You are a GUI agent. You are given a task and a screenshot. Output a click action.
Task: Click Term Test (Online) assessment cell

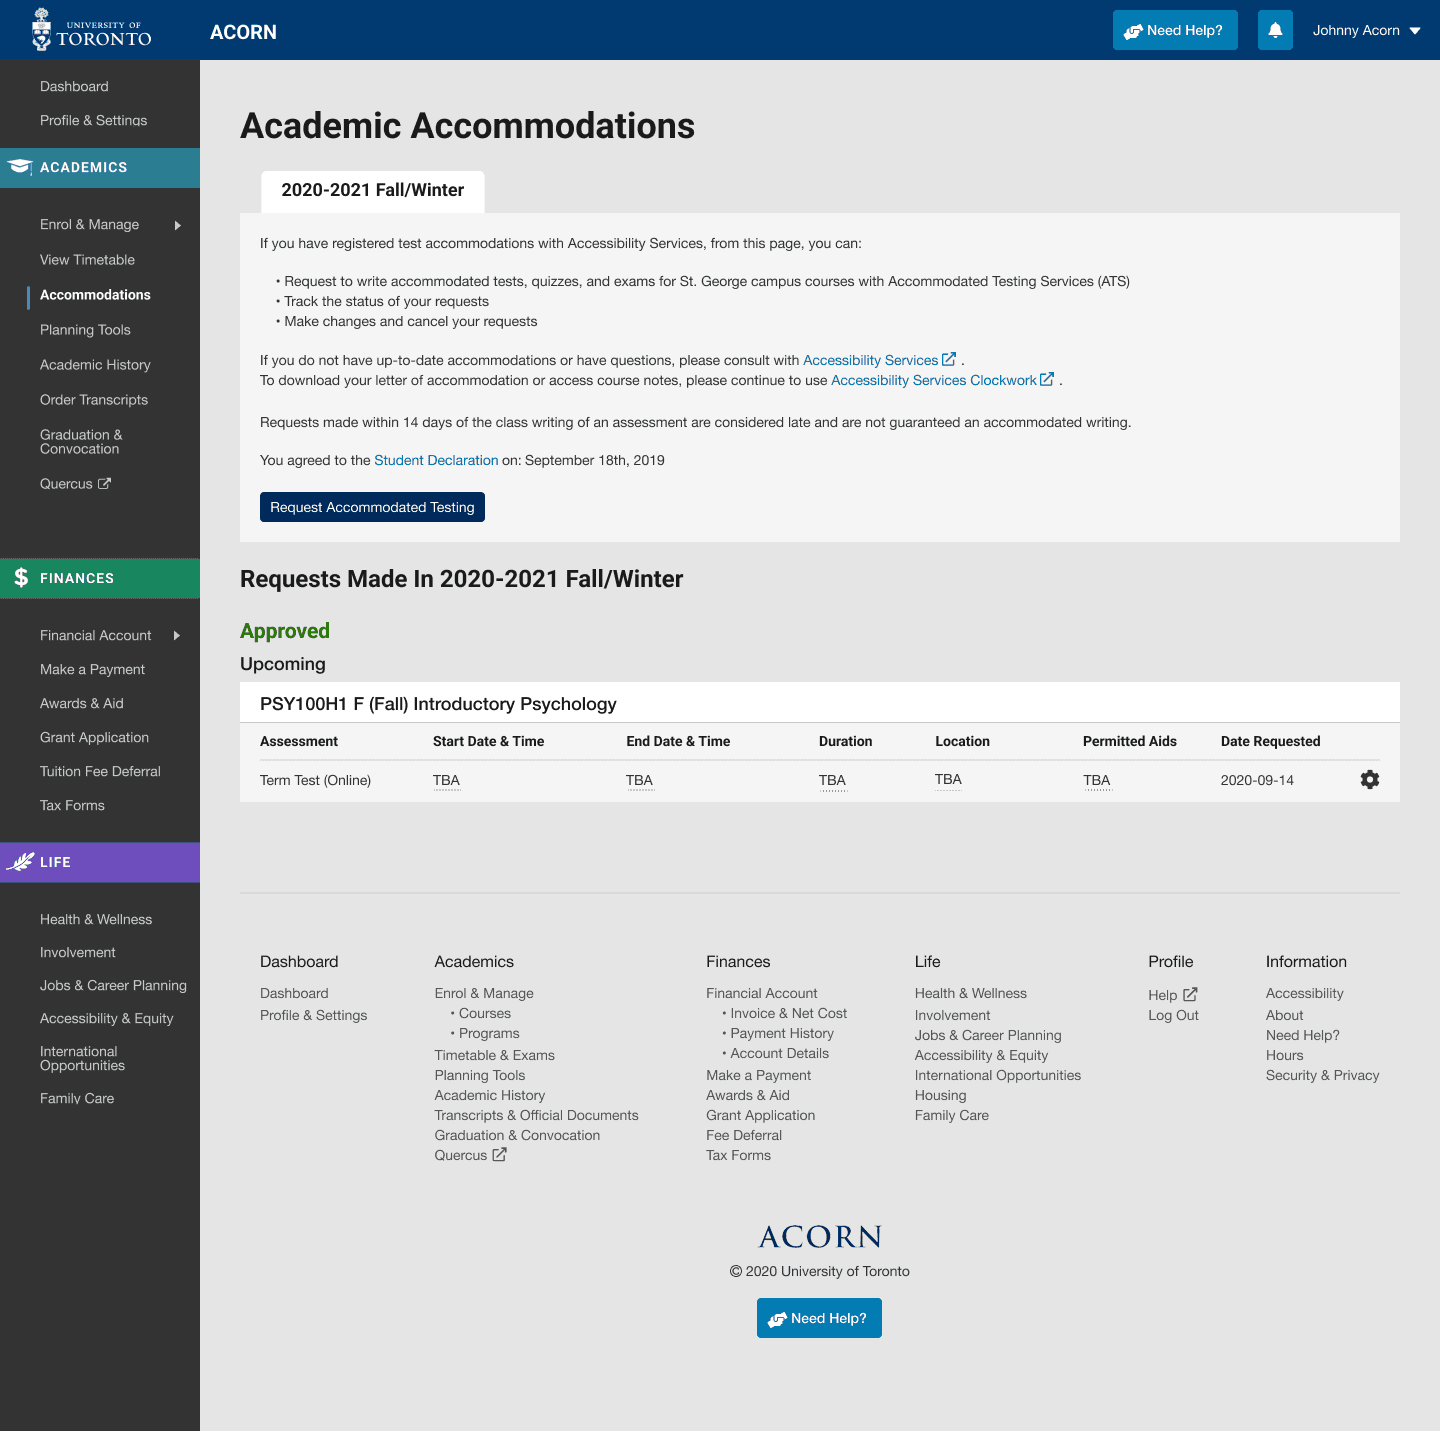315,780
